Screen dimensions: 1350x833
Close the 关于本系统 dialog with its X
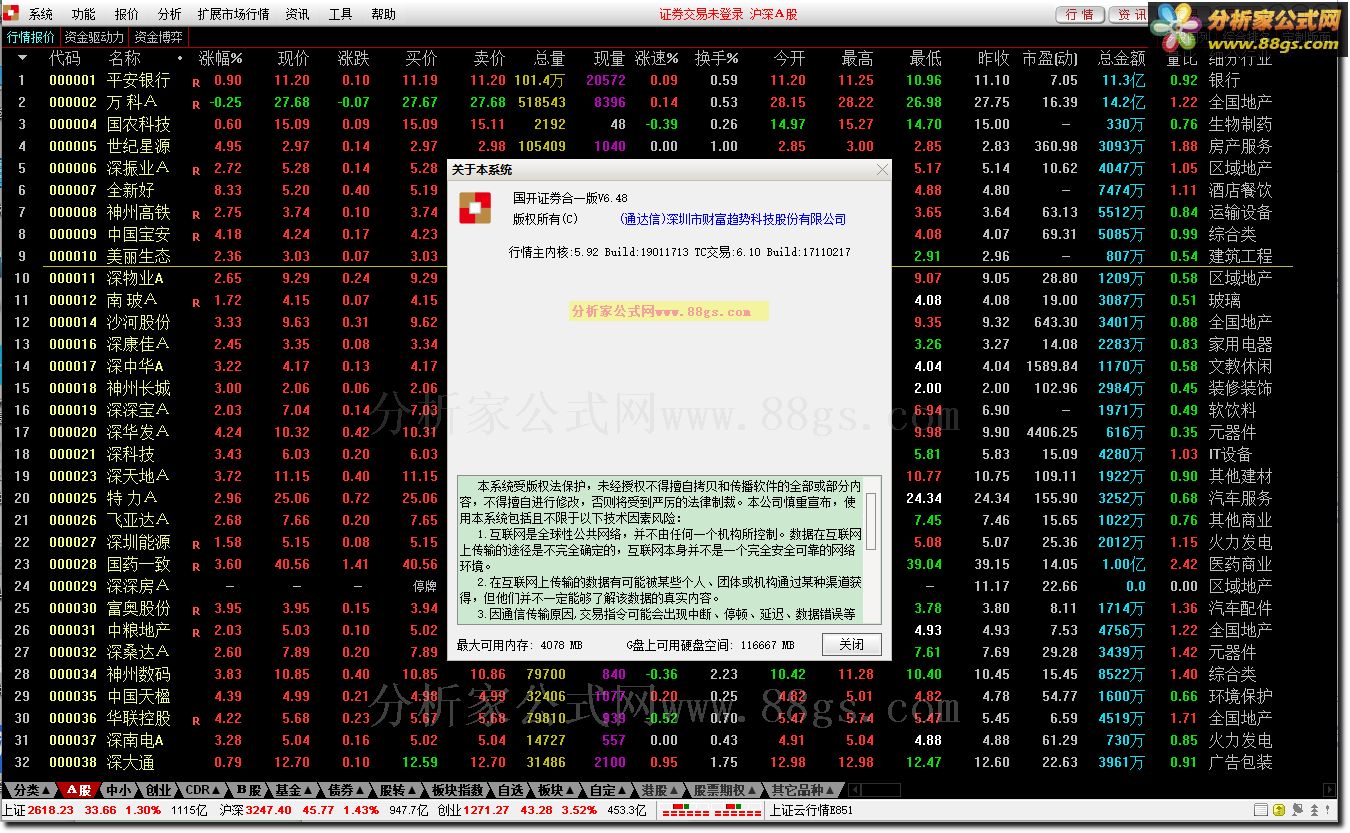point(882,170)
